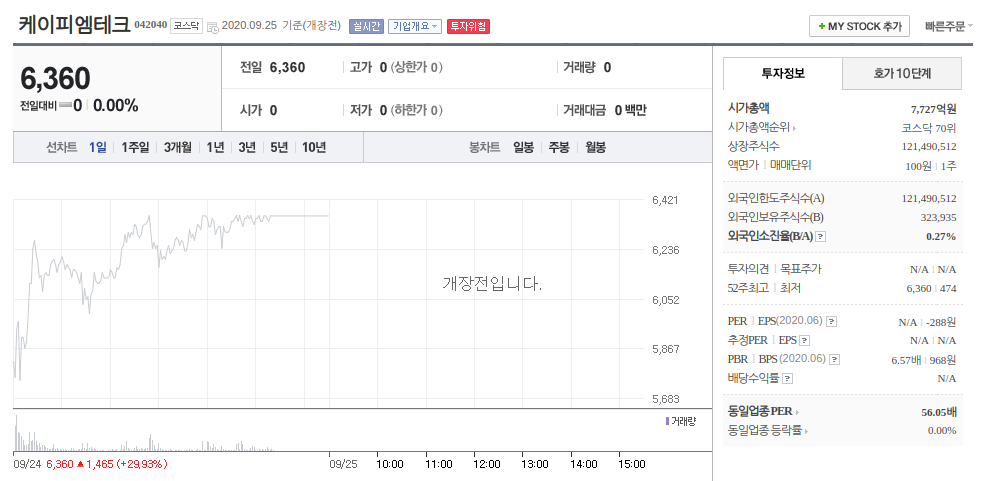Follow the 시가총액순위 arrow link
The width and height of the screenshot is (990, 481).
point(761,128)
